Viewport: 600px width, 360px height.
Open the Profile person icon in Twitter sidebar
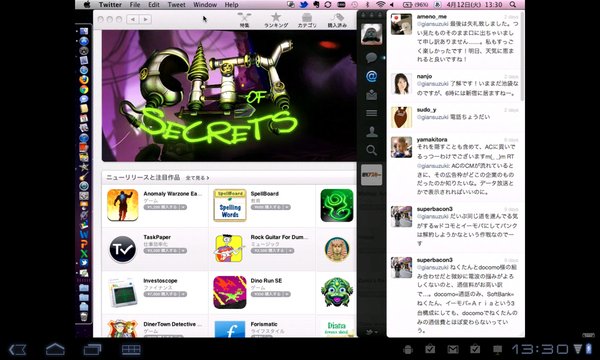tap(371, 132)
